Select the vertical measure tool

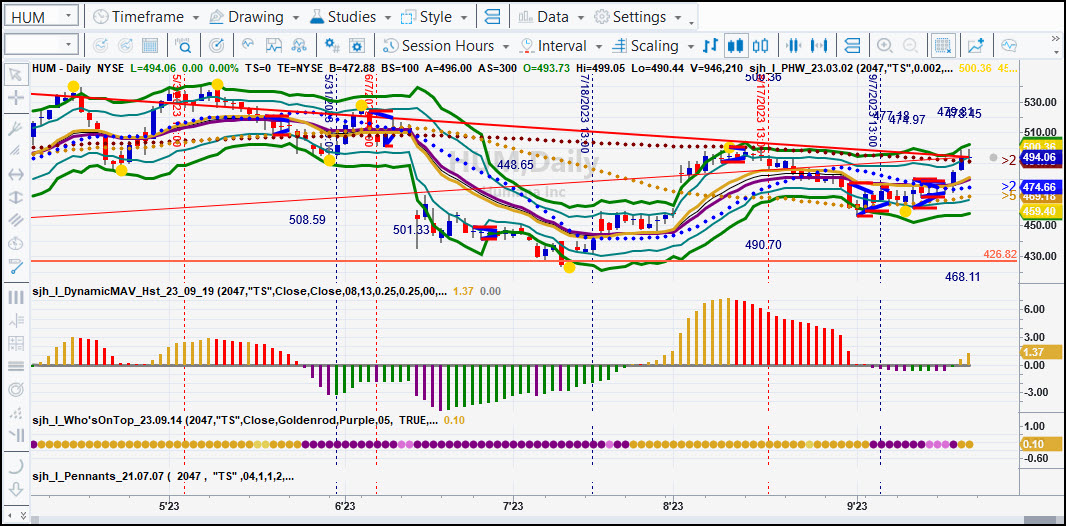click(x=15, y=198)
